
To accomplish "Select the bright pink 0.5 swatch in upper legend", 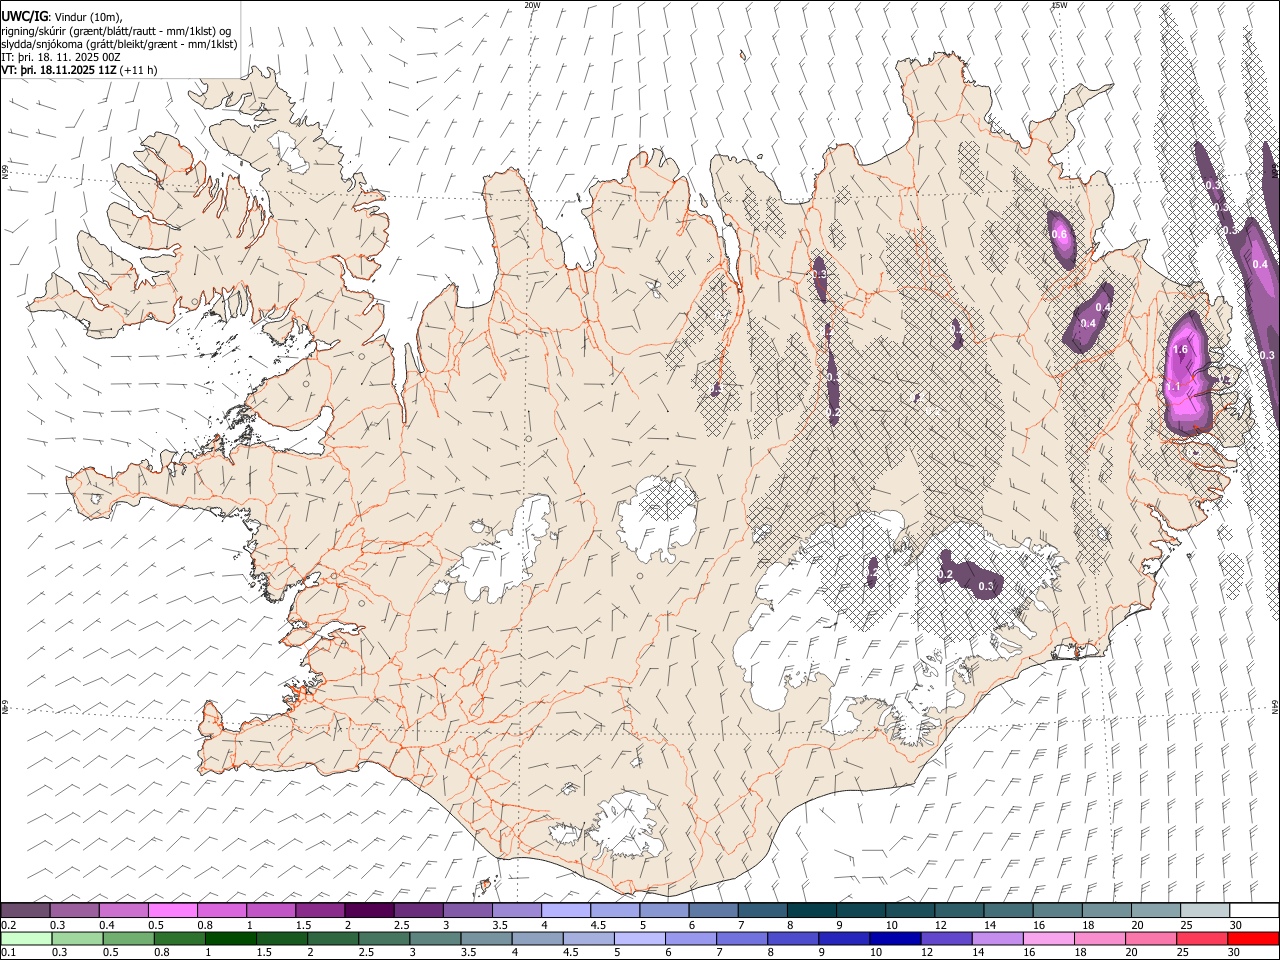I will tap(173, 911).
